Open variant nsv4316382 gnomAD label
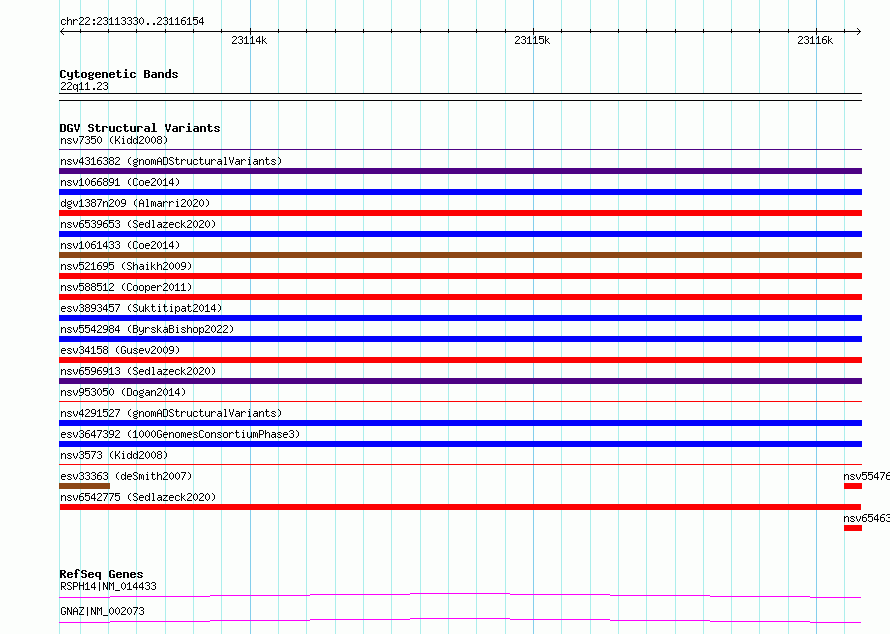The height and width of the screenshot is (634, 890). pyautogui.click(x=171, y=161)
